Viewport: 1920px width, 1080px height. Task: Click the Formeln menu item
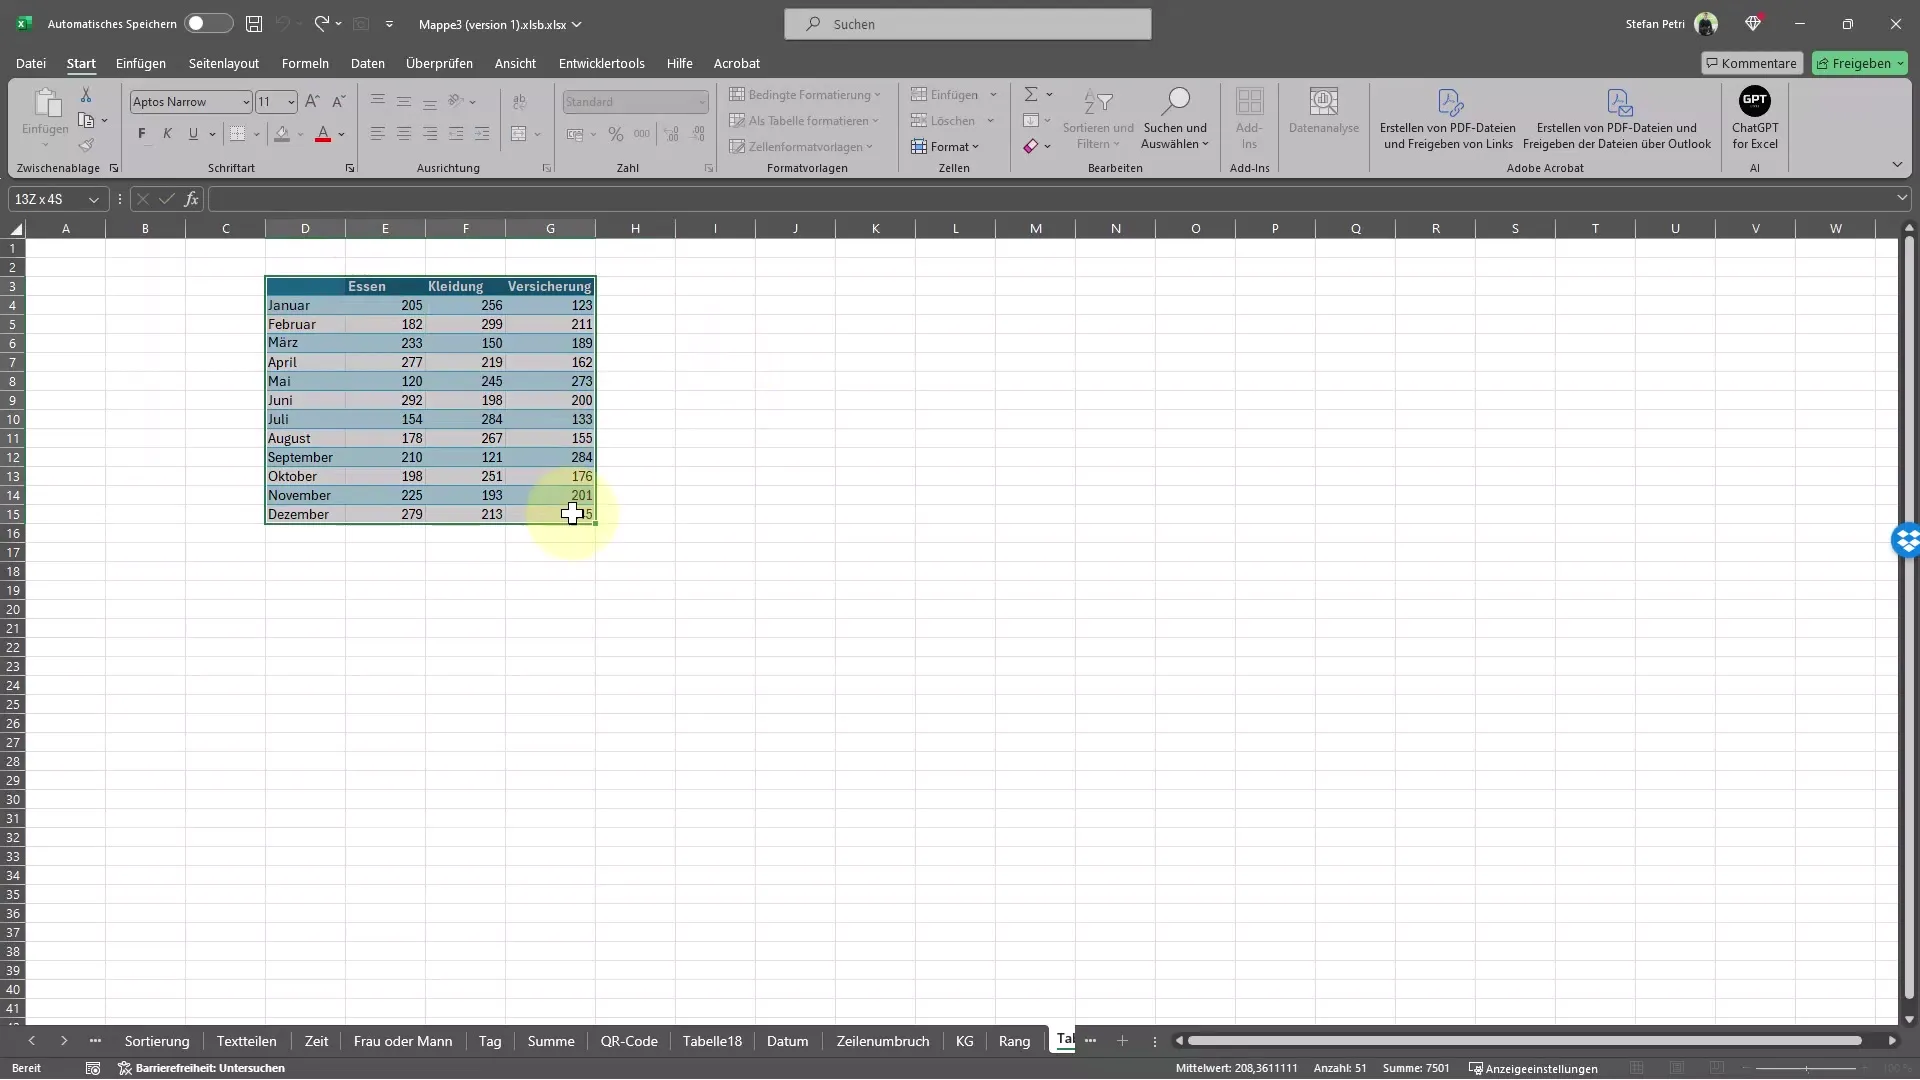pos(306,62)
